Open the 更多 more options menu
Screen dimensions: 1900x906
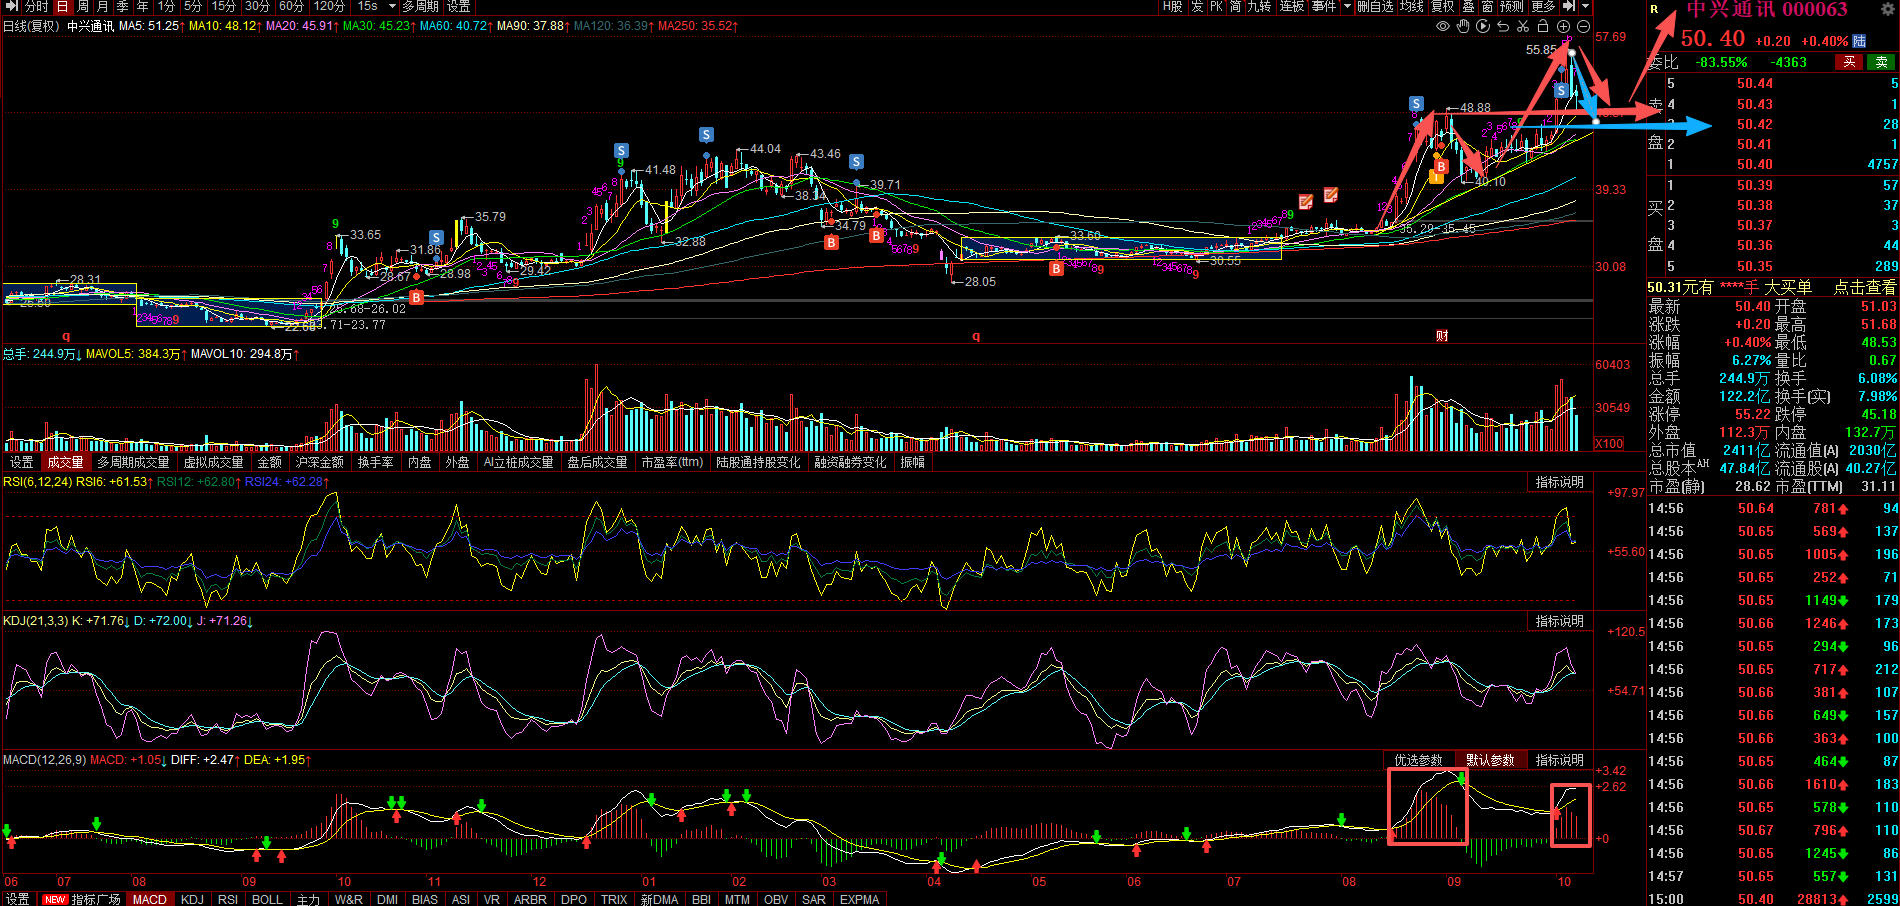click(1543, 6)
